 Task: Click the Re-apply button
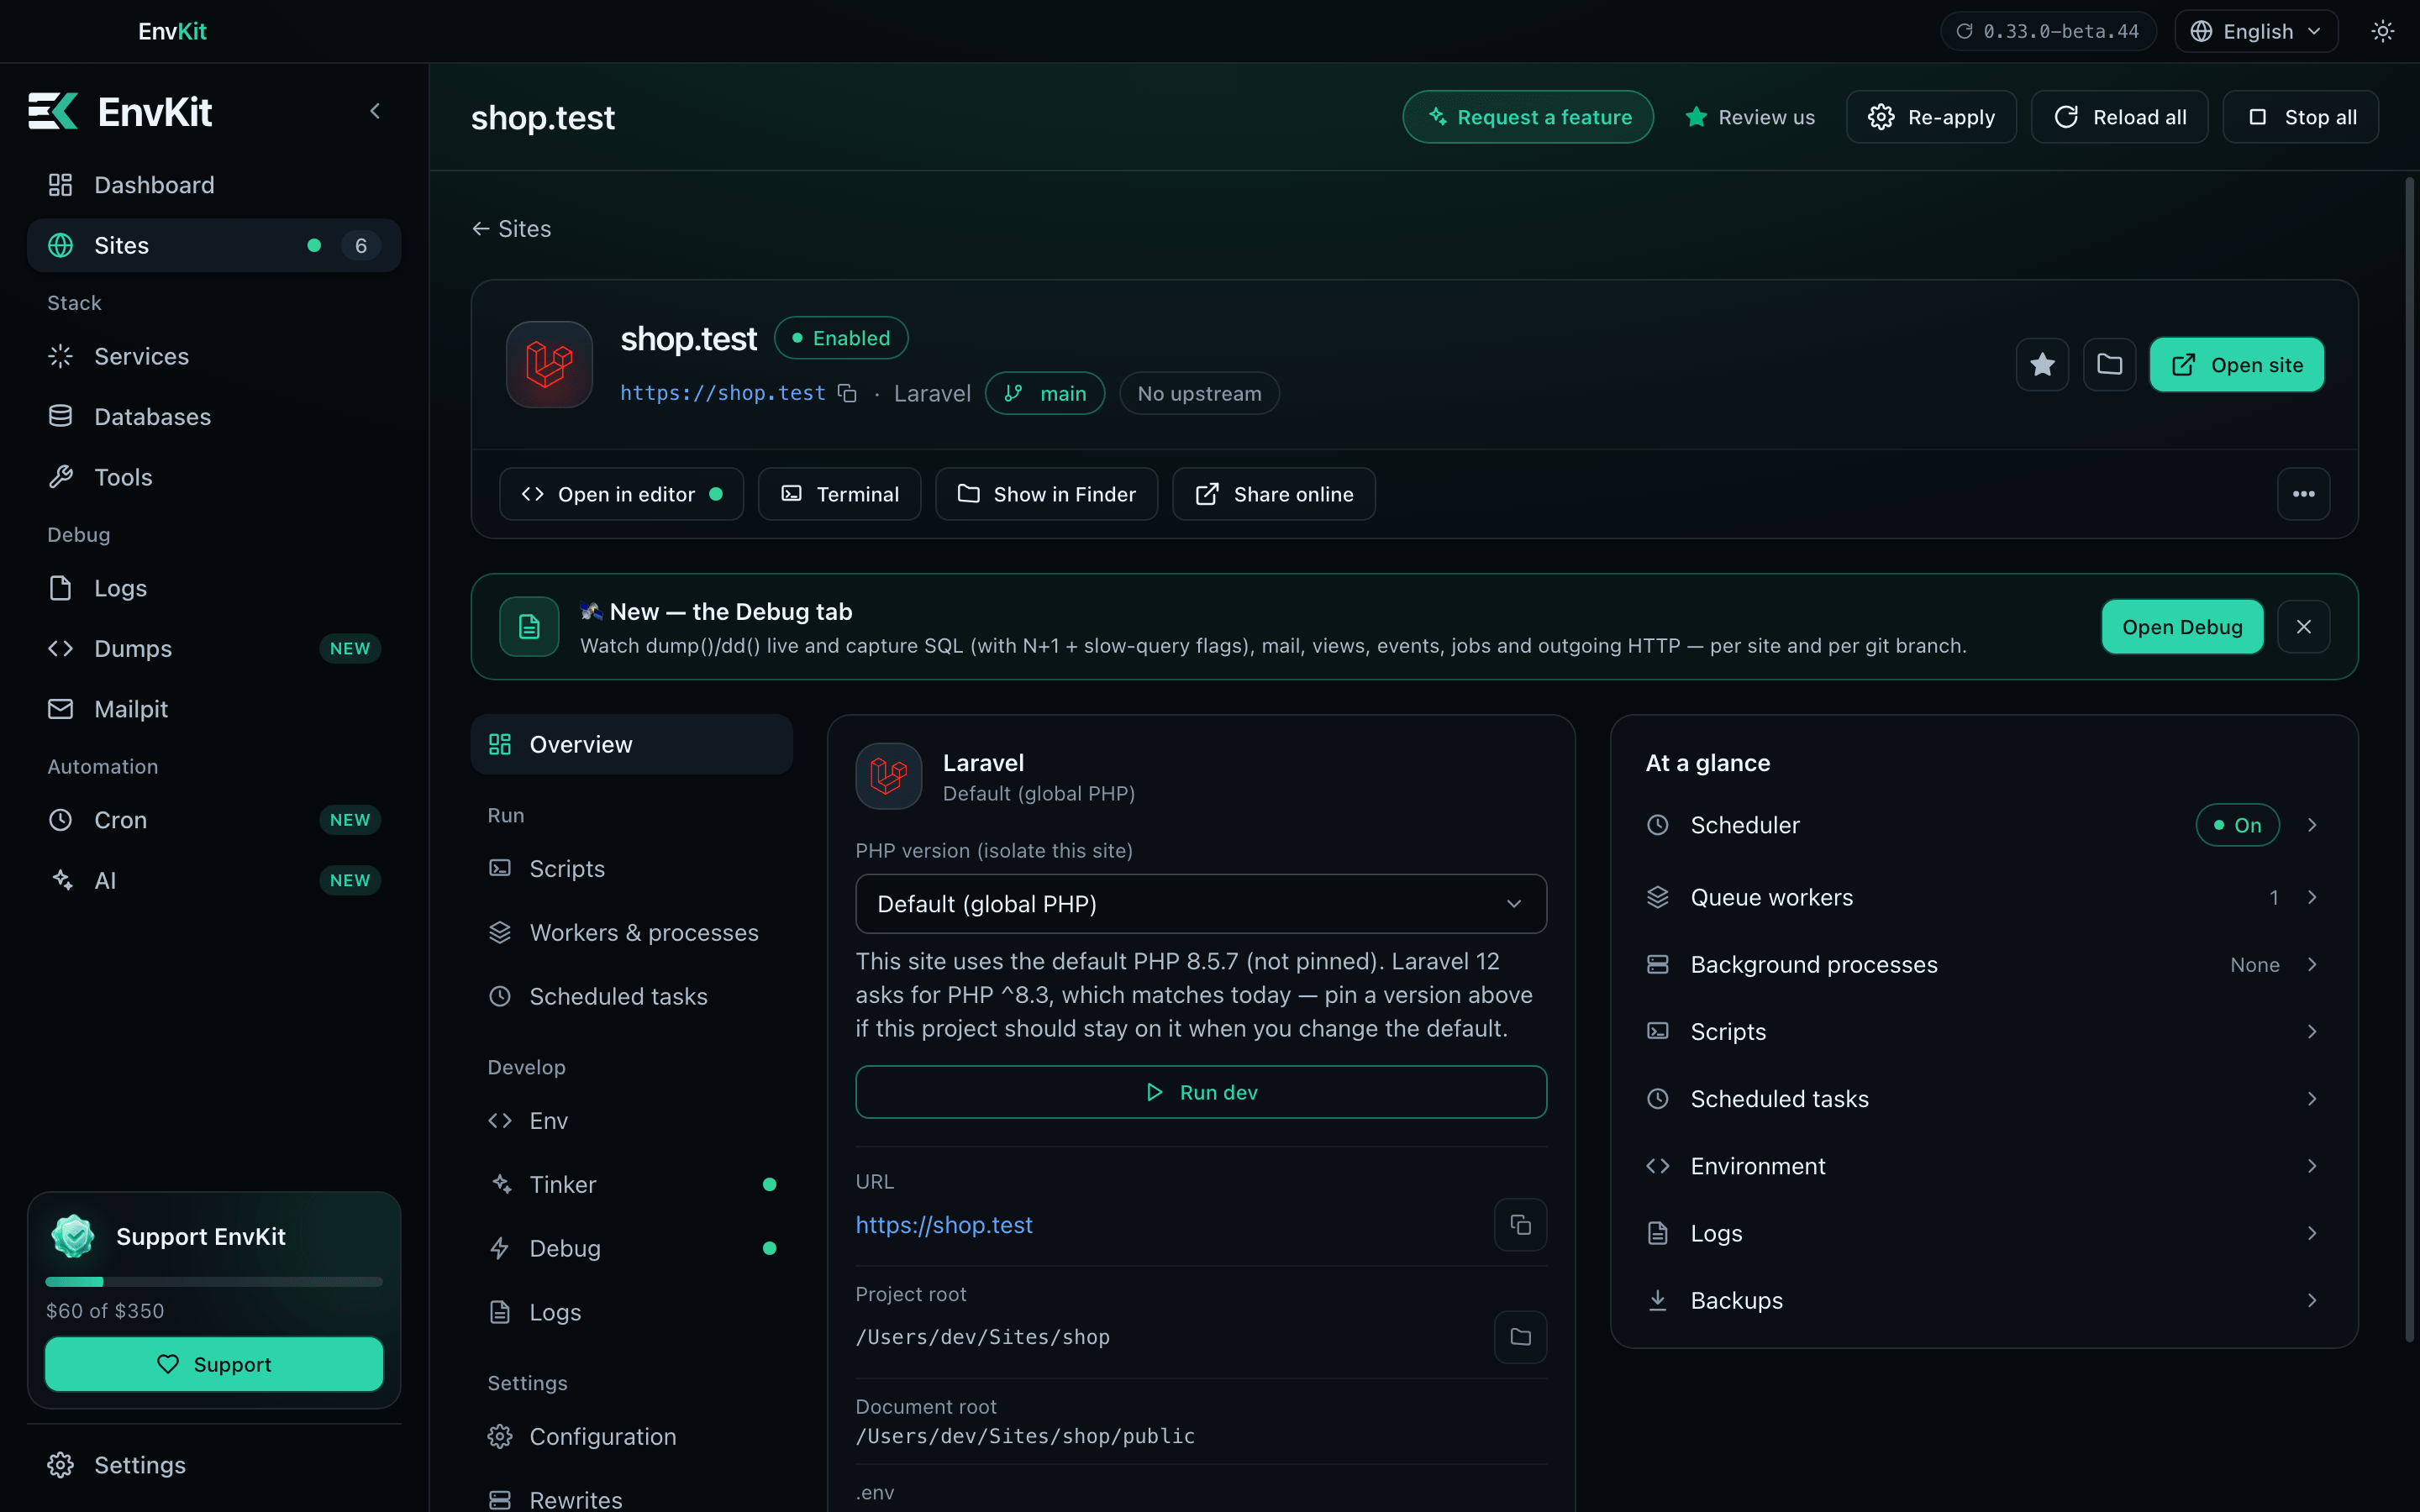[1930, 117]
